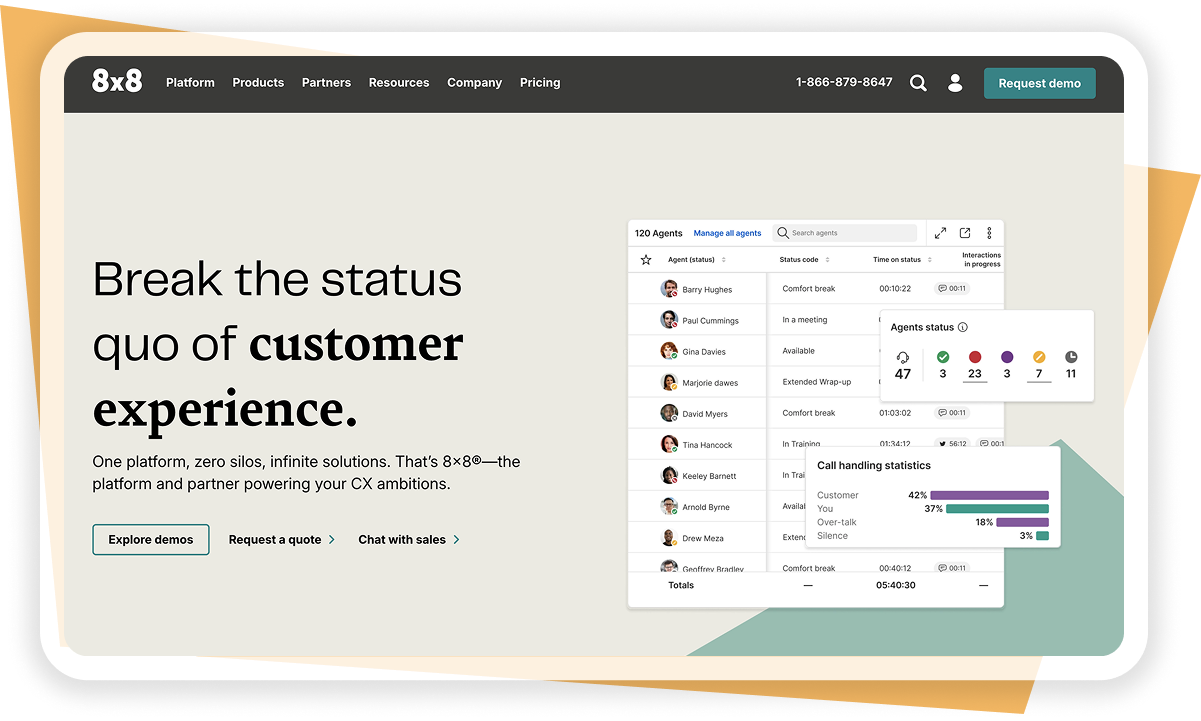
Task: Sort by Time on status column arrows
Action: pos(929,260)
